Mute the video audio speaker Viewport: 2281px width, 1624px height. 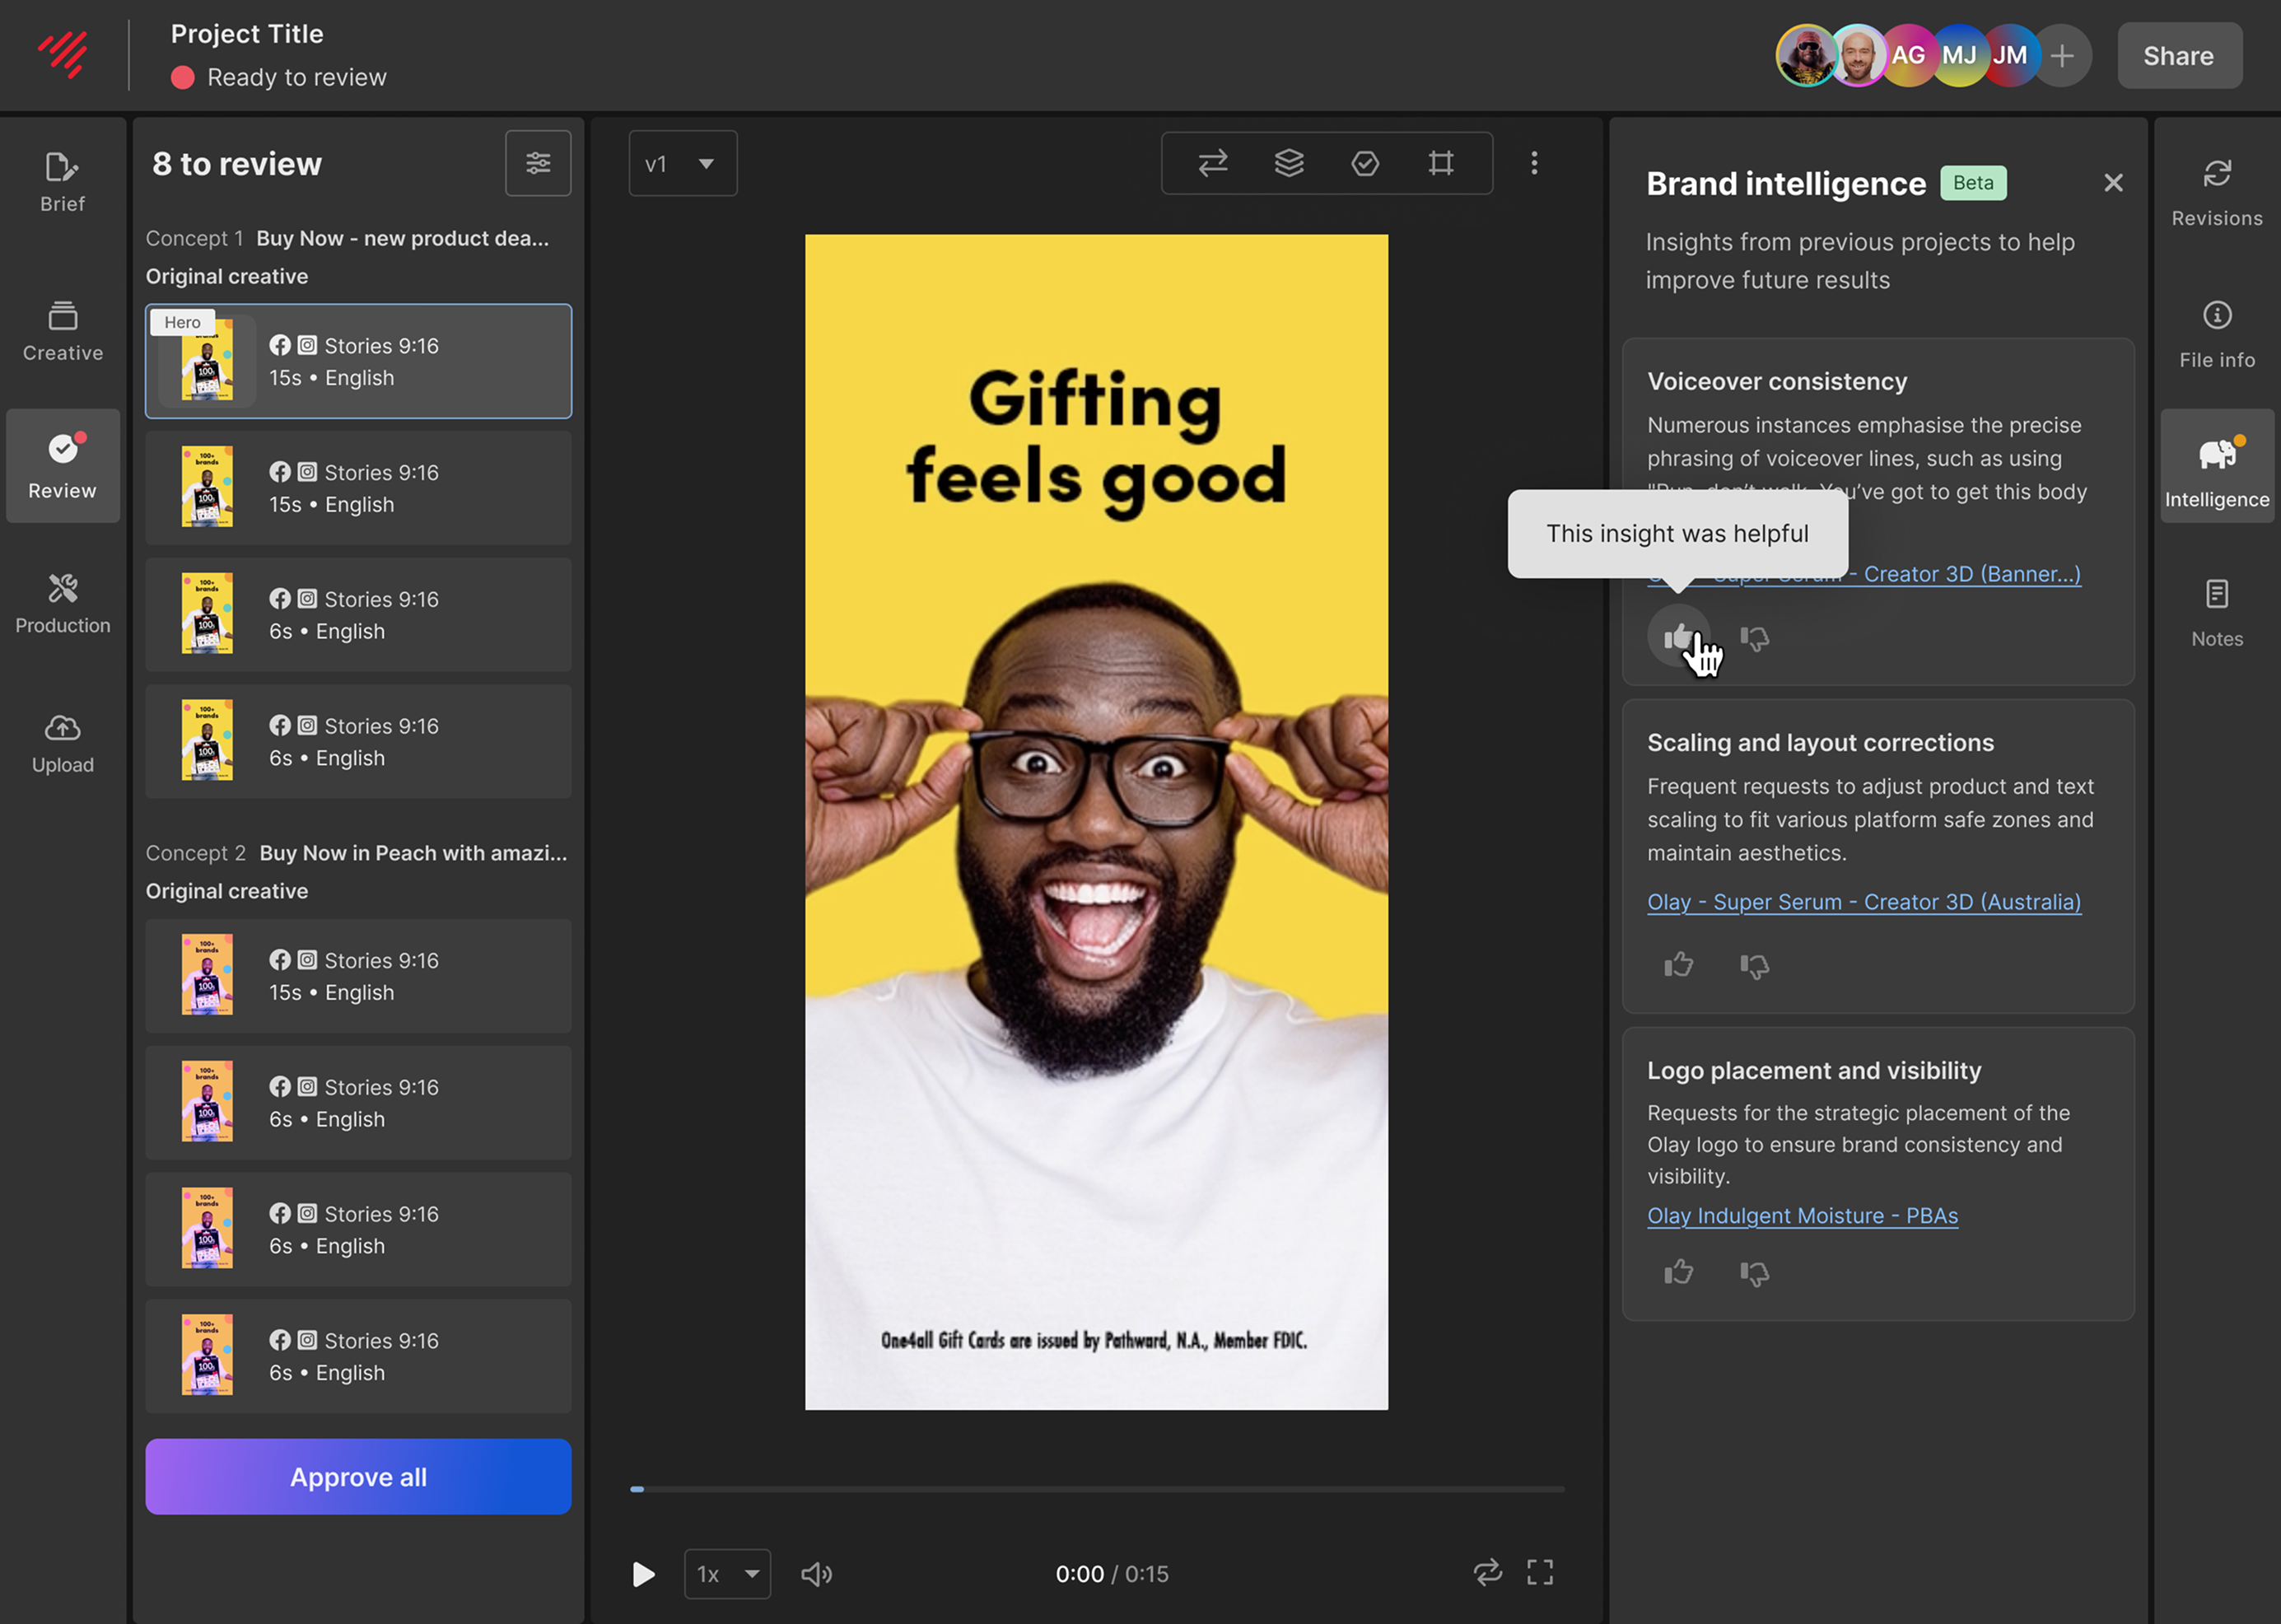coord(816,1574)
